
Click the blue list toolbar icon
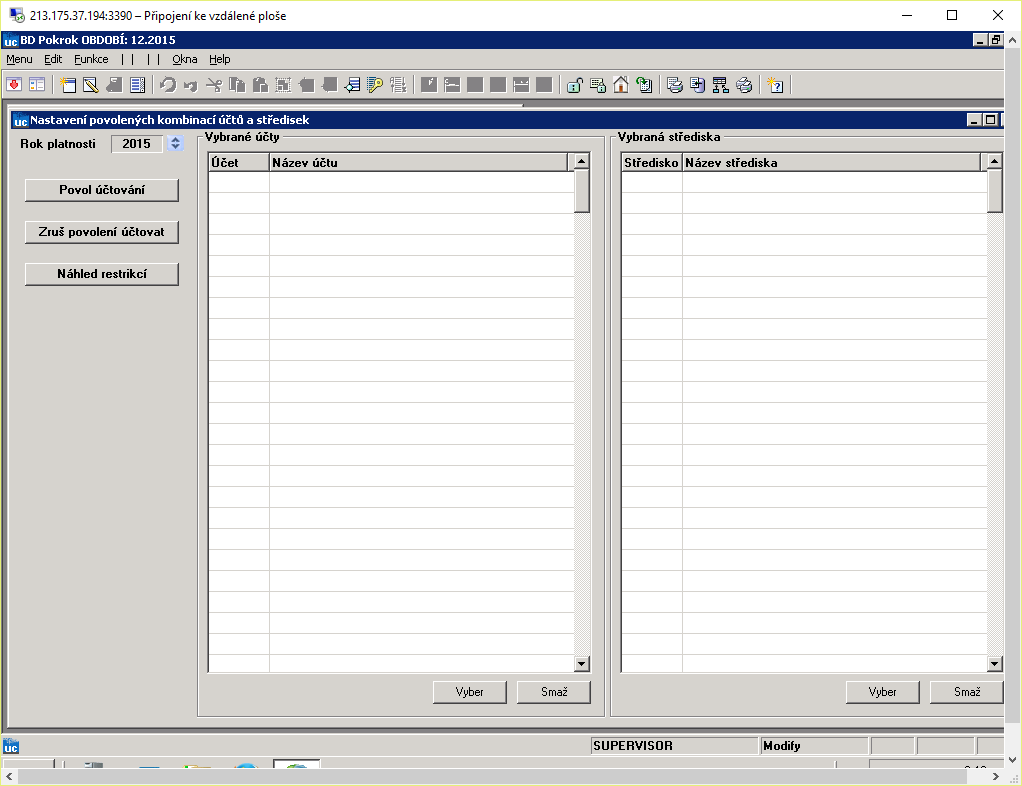138,85
